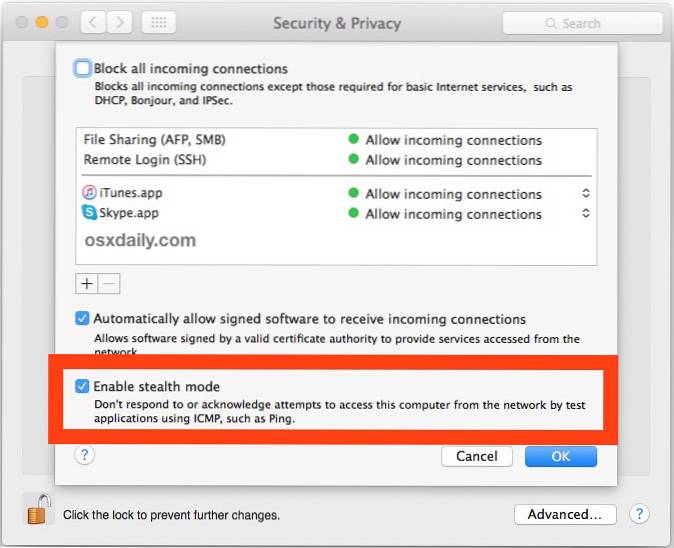Image resolution: width=674 pixels, height=548 pixels.
Task: Select File Sharing (AFP, SMB) row
Action: 160,140
